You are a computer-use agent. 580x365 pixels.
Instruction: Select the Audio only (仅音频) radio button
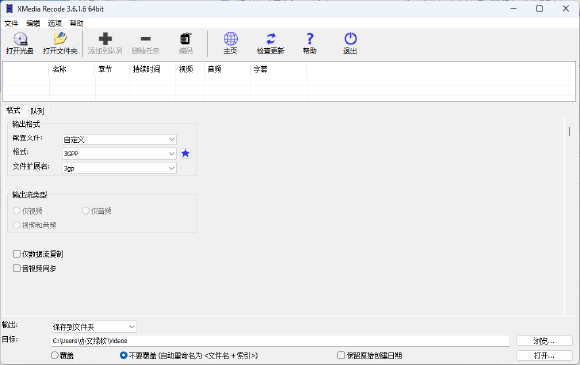(x=85, y=211)
